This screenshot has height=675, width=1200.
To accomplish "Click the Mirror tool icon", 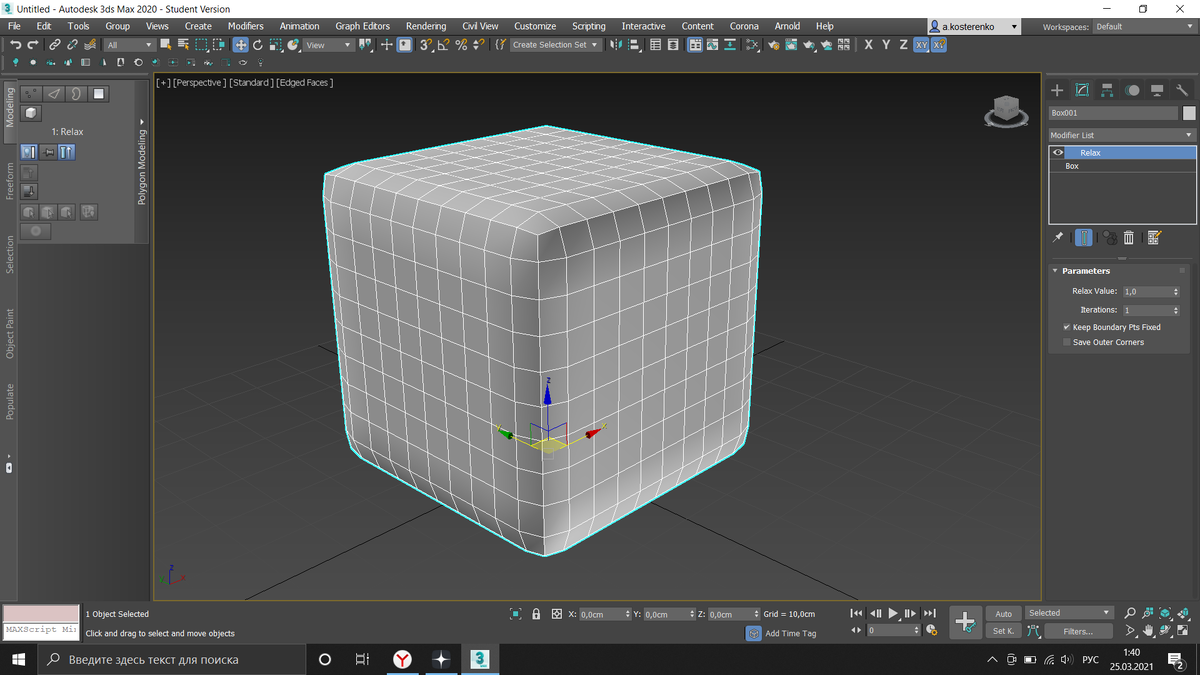I will [616, 45].
